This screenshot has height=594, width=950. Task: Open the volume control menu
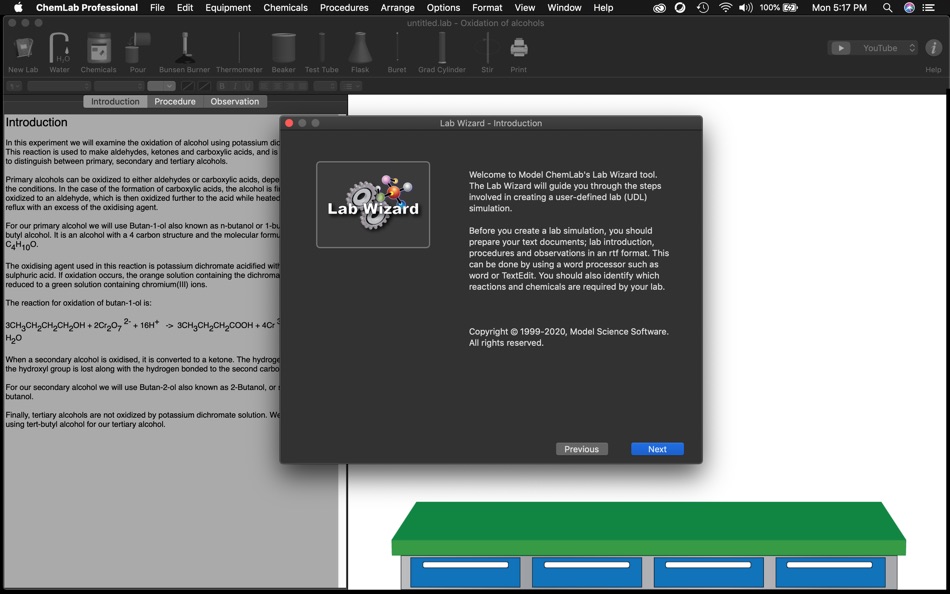coord(746,8)
